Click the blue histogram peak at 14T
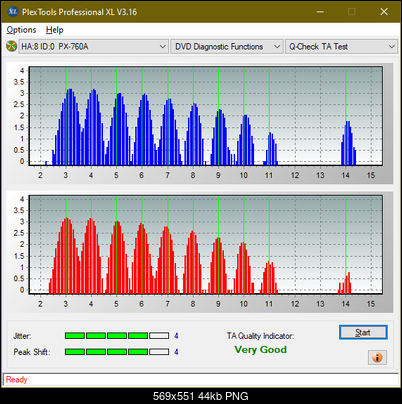The image size is (402, 404). tap(348, 143)
